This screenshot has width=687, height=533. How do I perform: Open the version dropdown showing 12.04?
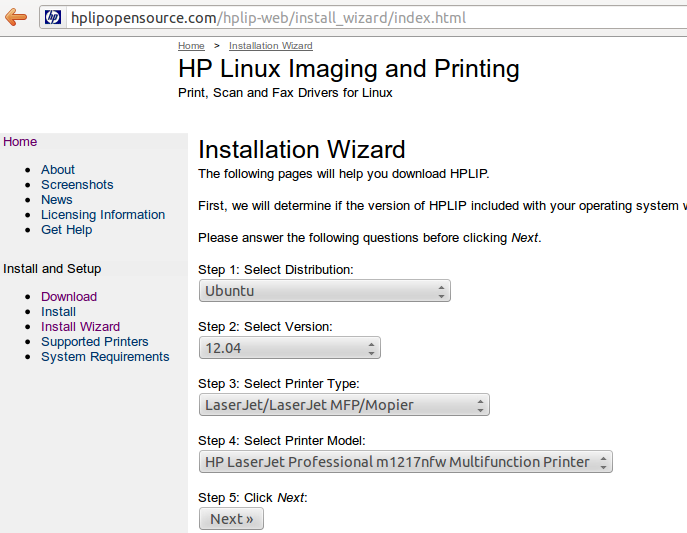click(x=290, y=348)
